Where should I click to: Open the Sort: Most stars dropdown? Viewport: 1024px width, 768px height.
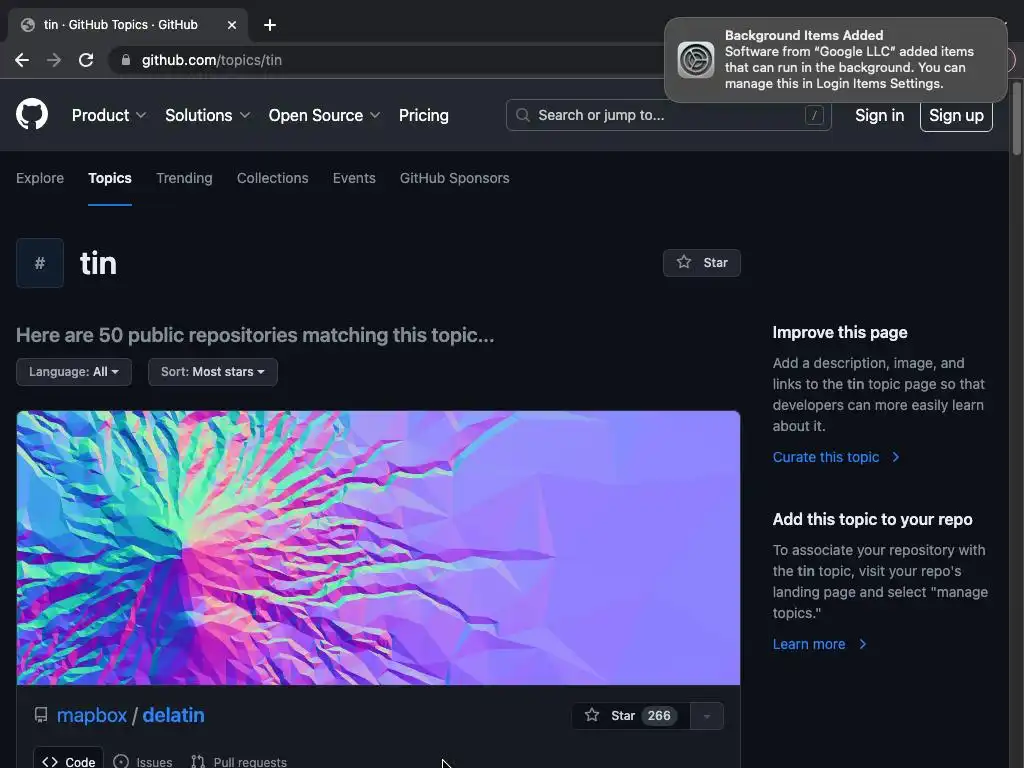coord(213,372)
